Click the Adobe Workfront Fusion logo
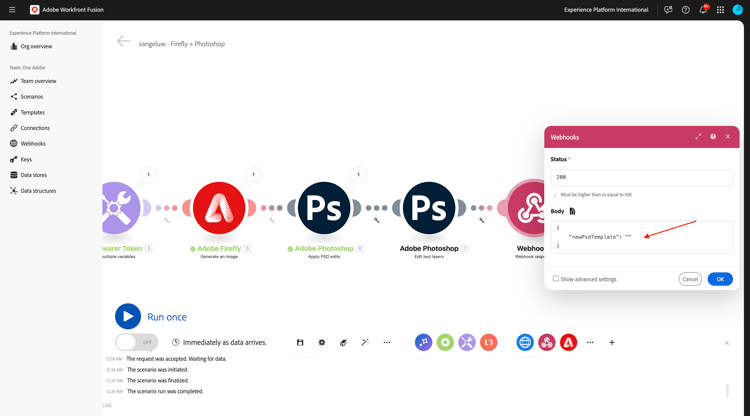This screenshot has width=750, height=416. click(x=34, y=10)
